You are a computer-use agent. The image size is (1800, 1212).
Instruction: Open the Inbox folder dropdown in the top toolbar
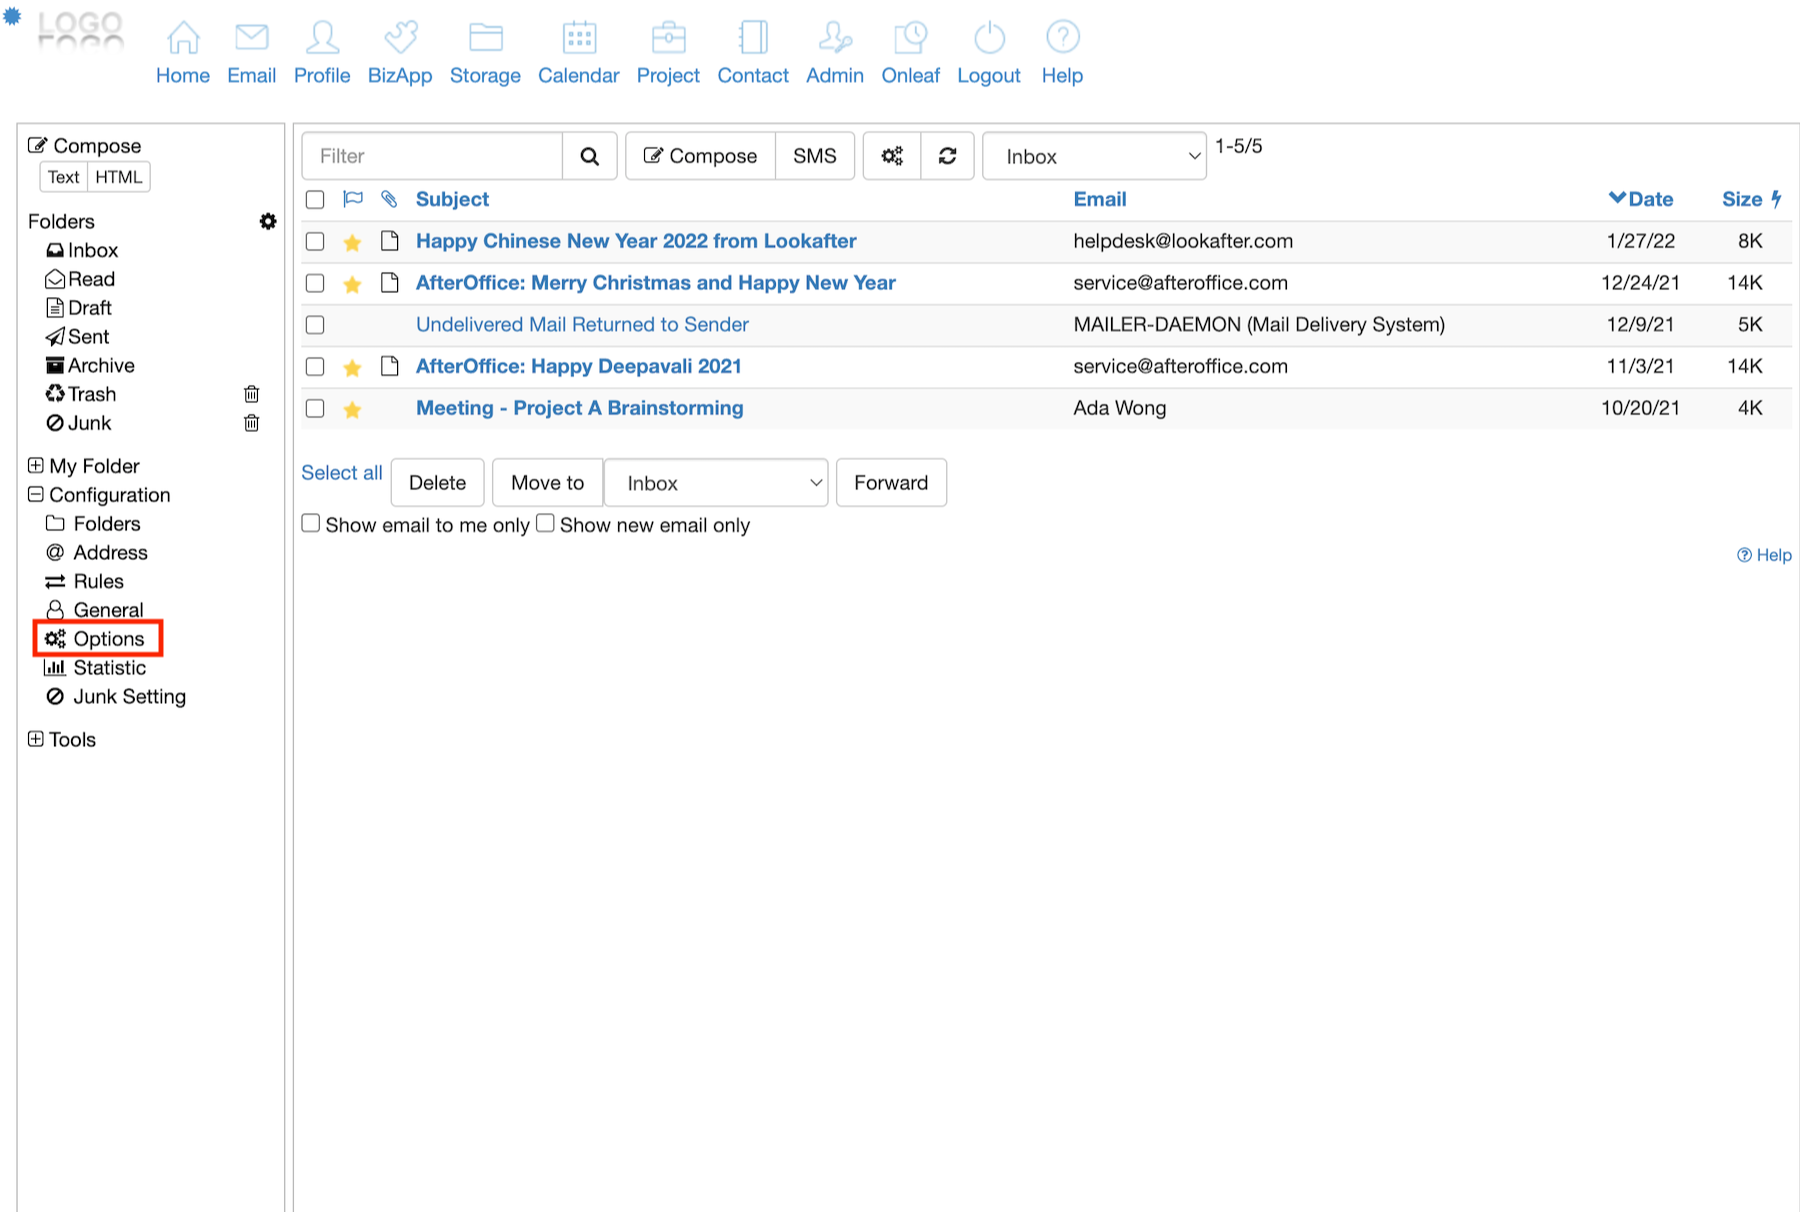pos(1094,156)
